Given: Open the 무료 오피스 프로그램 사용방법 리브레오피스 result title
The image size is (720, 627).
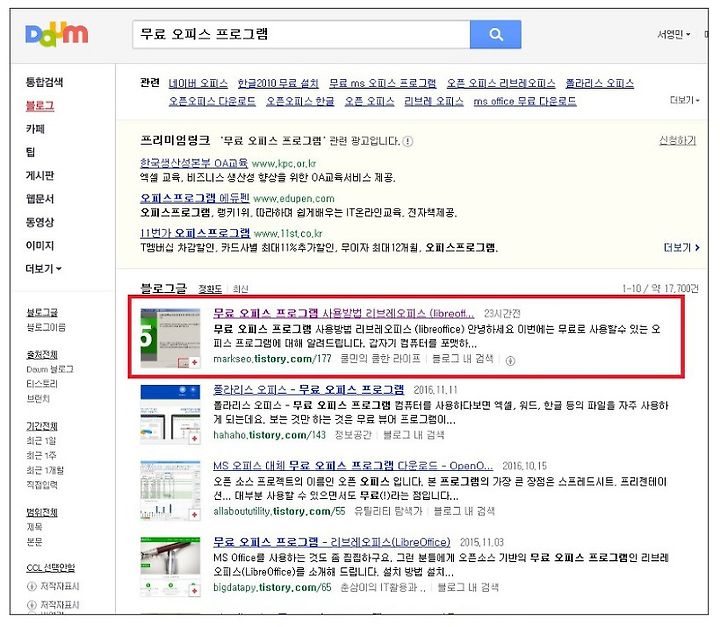Looking at the screenshot, I should (x=343, y=313).
